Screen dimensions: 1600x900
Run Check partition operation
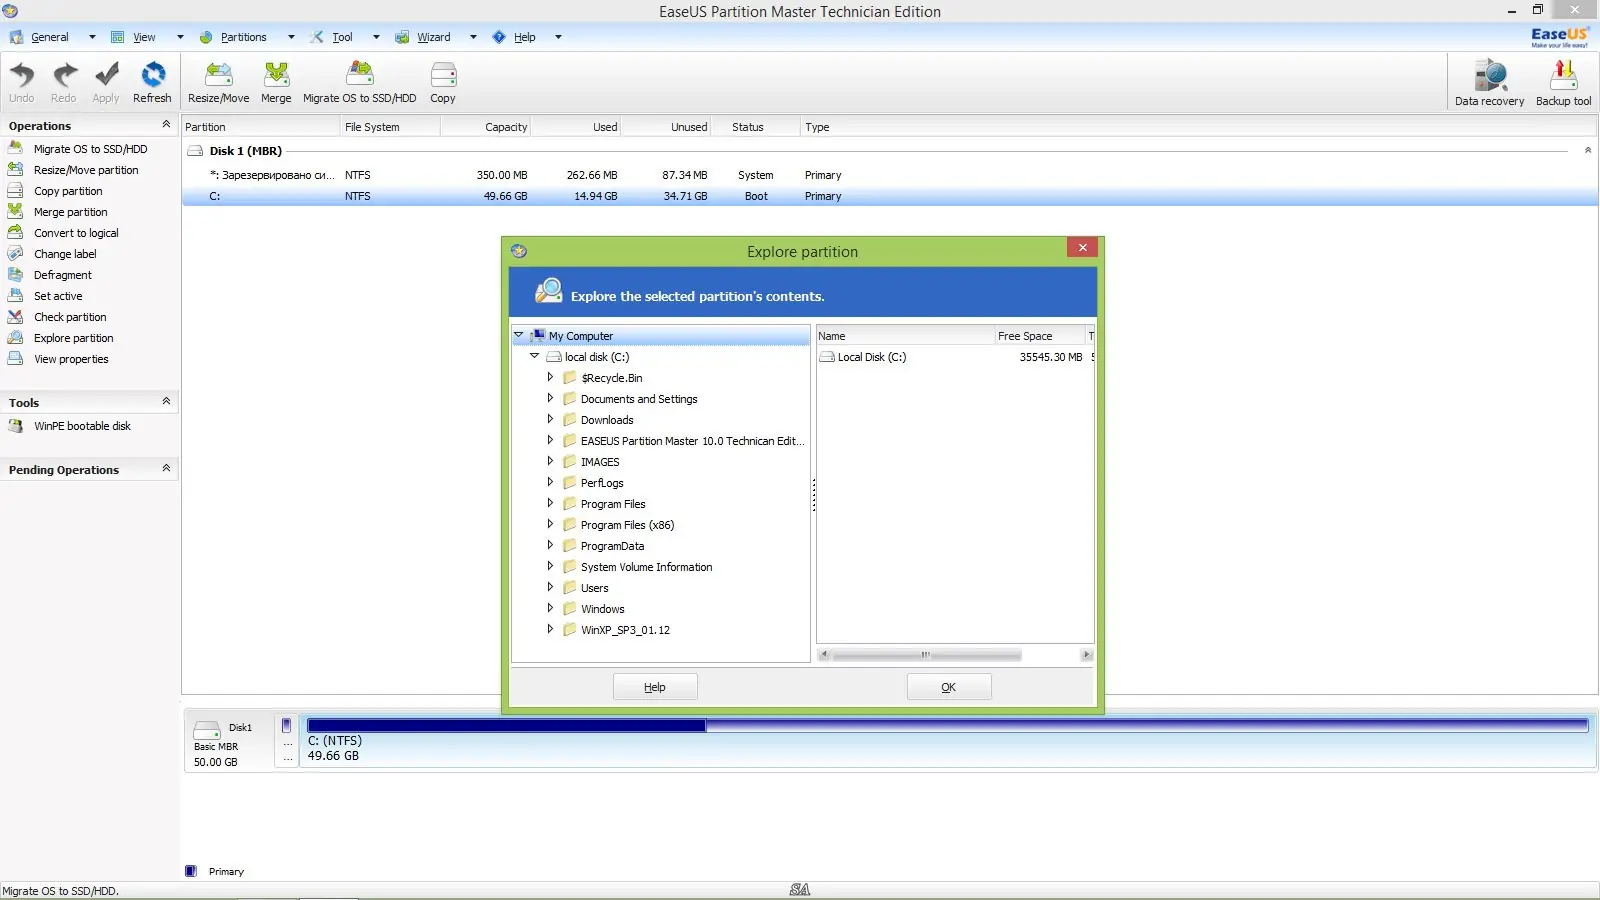[70, 317]
